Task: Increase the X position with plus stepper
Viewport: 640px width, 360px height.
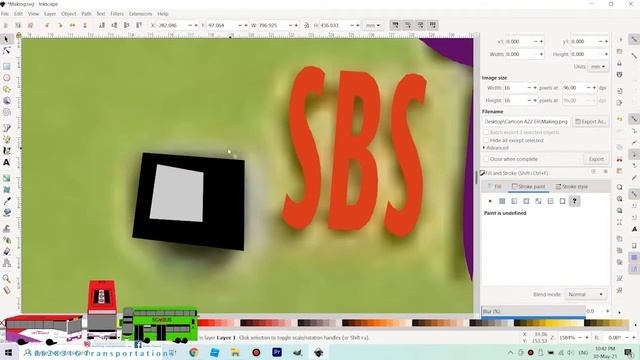Action: [x=196, y=25]
